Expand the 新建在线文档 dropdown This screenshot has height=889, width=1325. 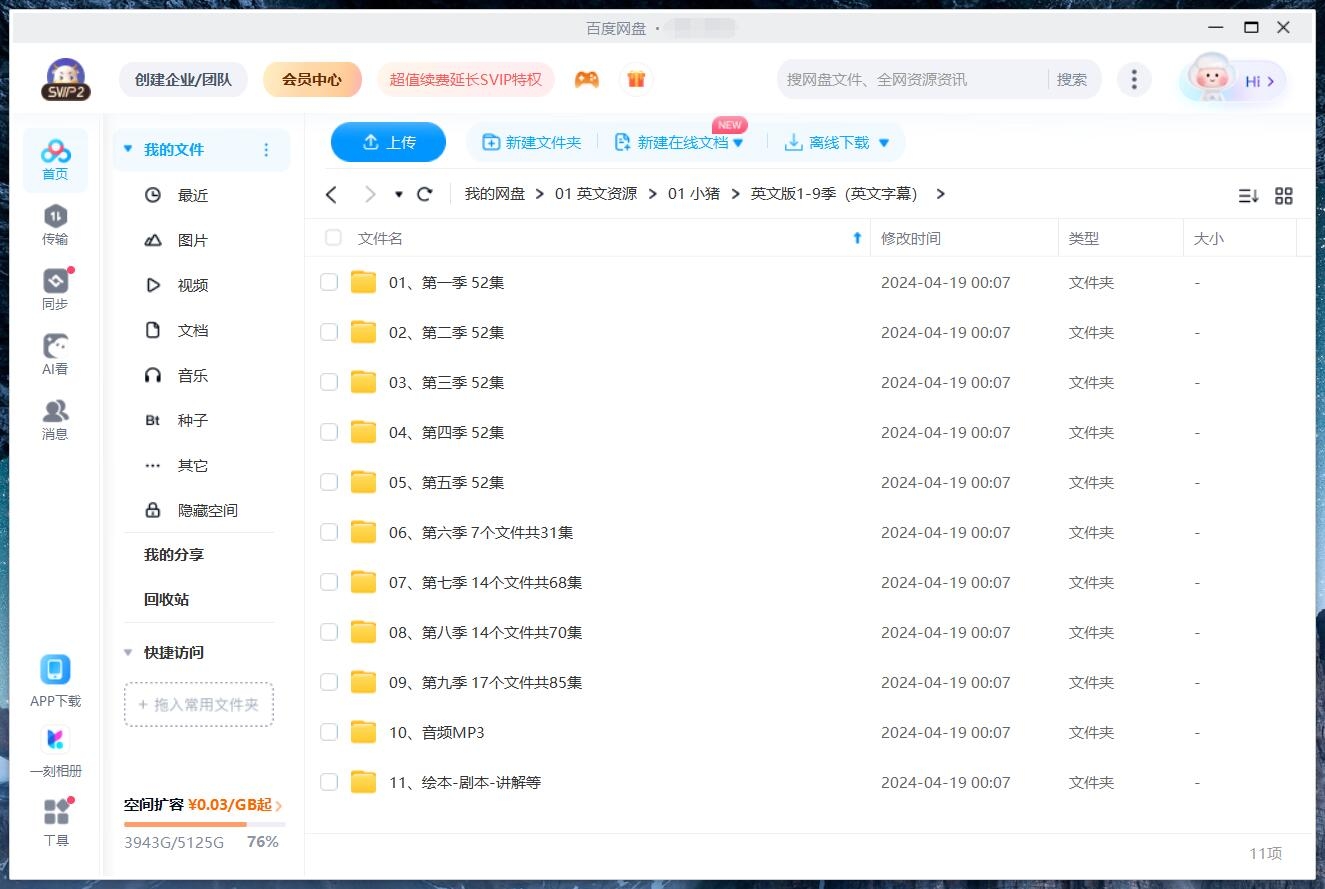tap(737, 142)
